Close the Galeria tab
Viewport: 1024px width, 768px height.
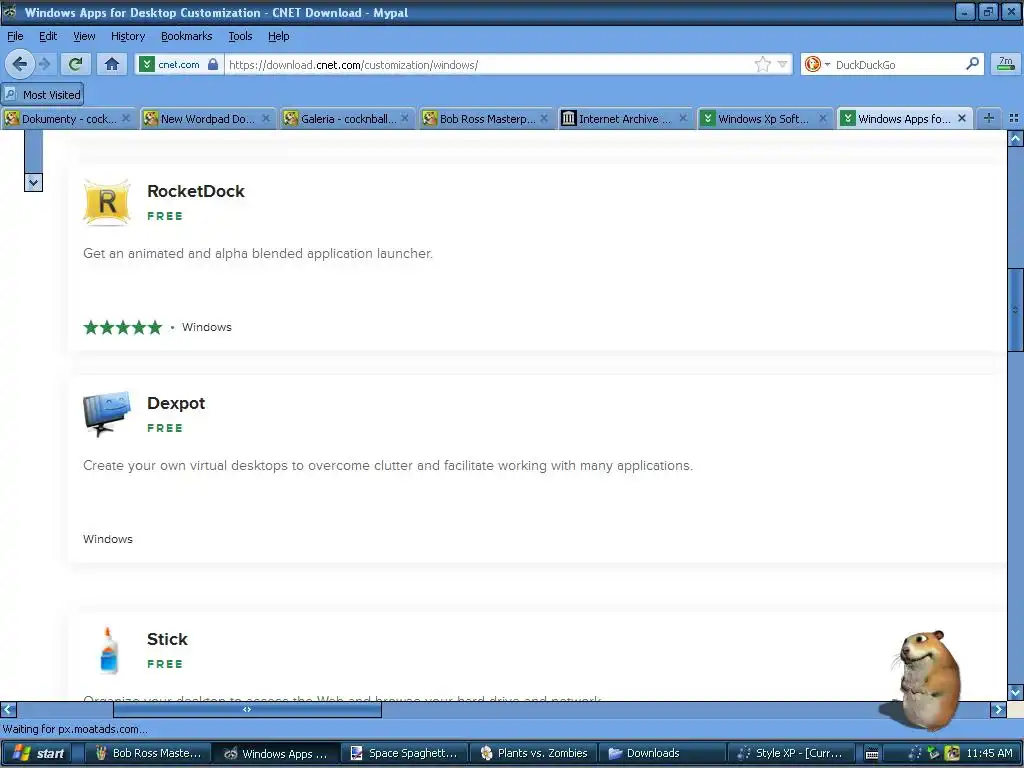(x=405, y=118)
